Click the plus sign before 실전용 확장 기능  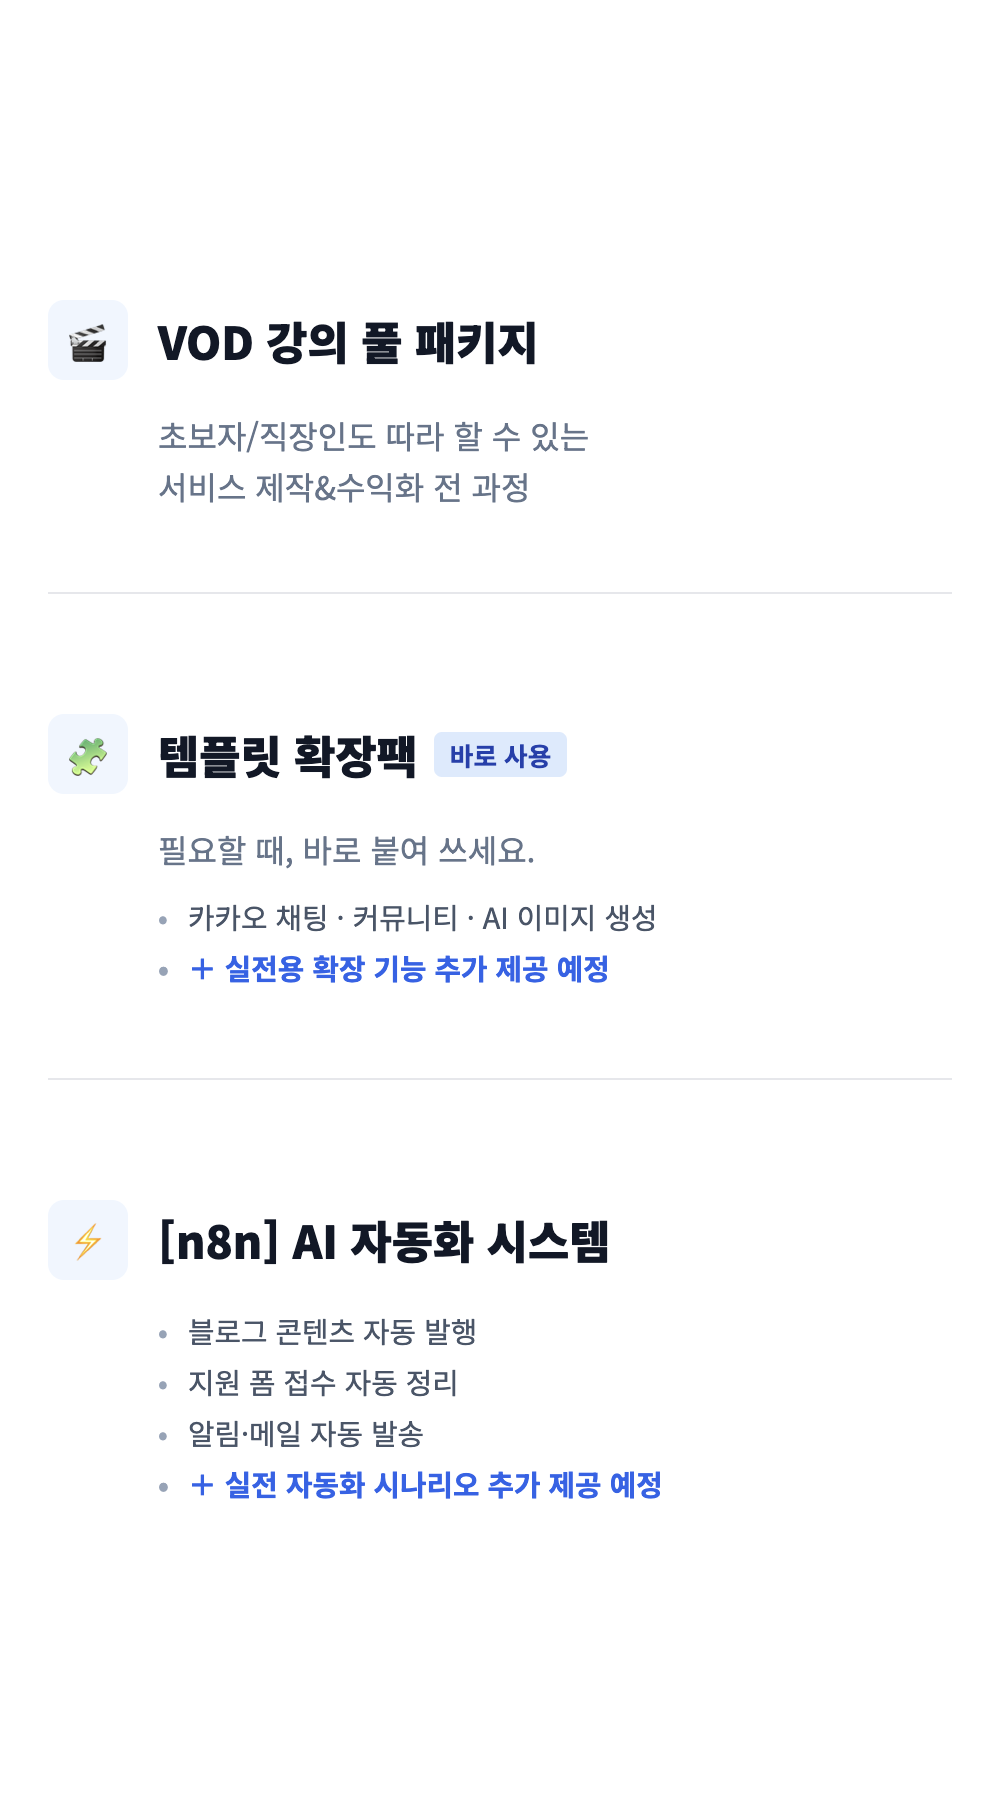(x=202, y=969)
